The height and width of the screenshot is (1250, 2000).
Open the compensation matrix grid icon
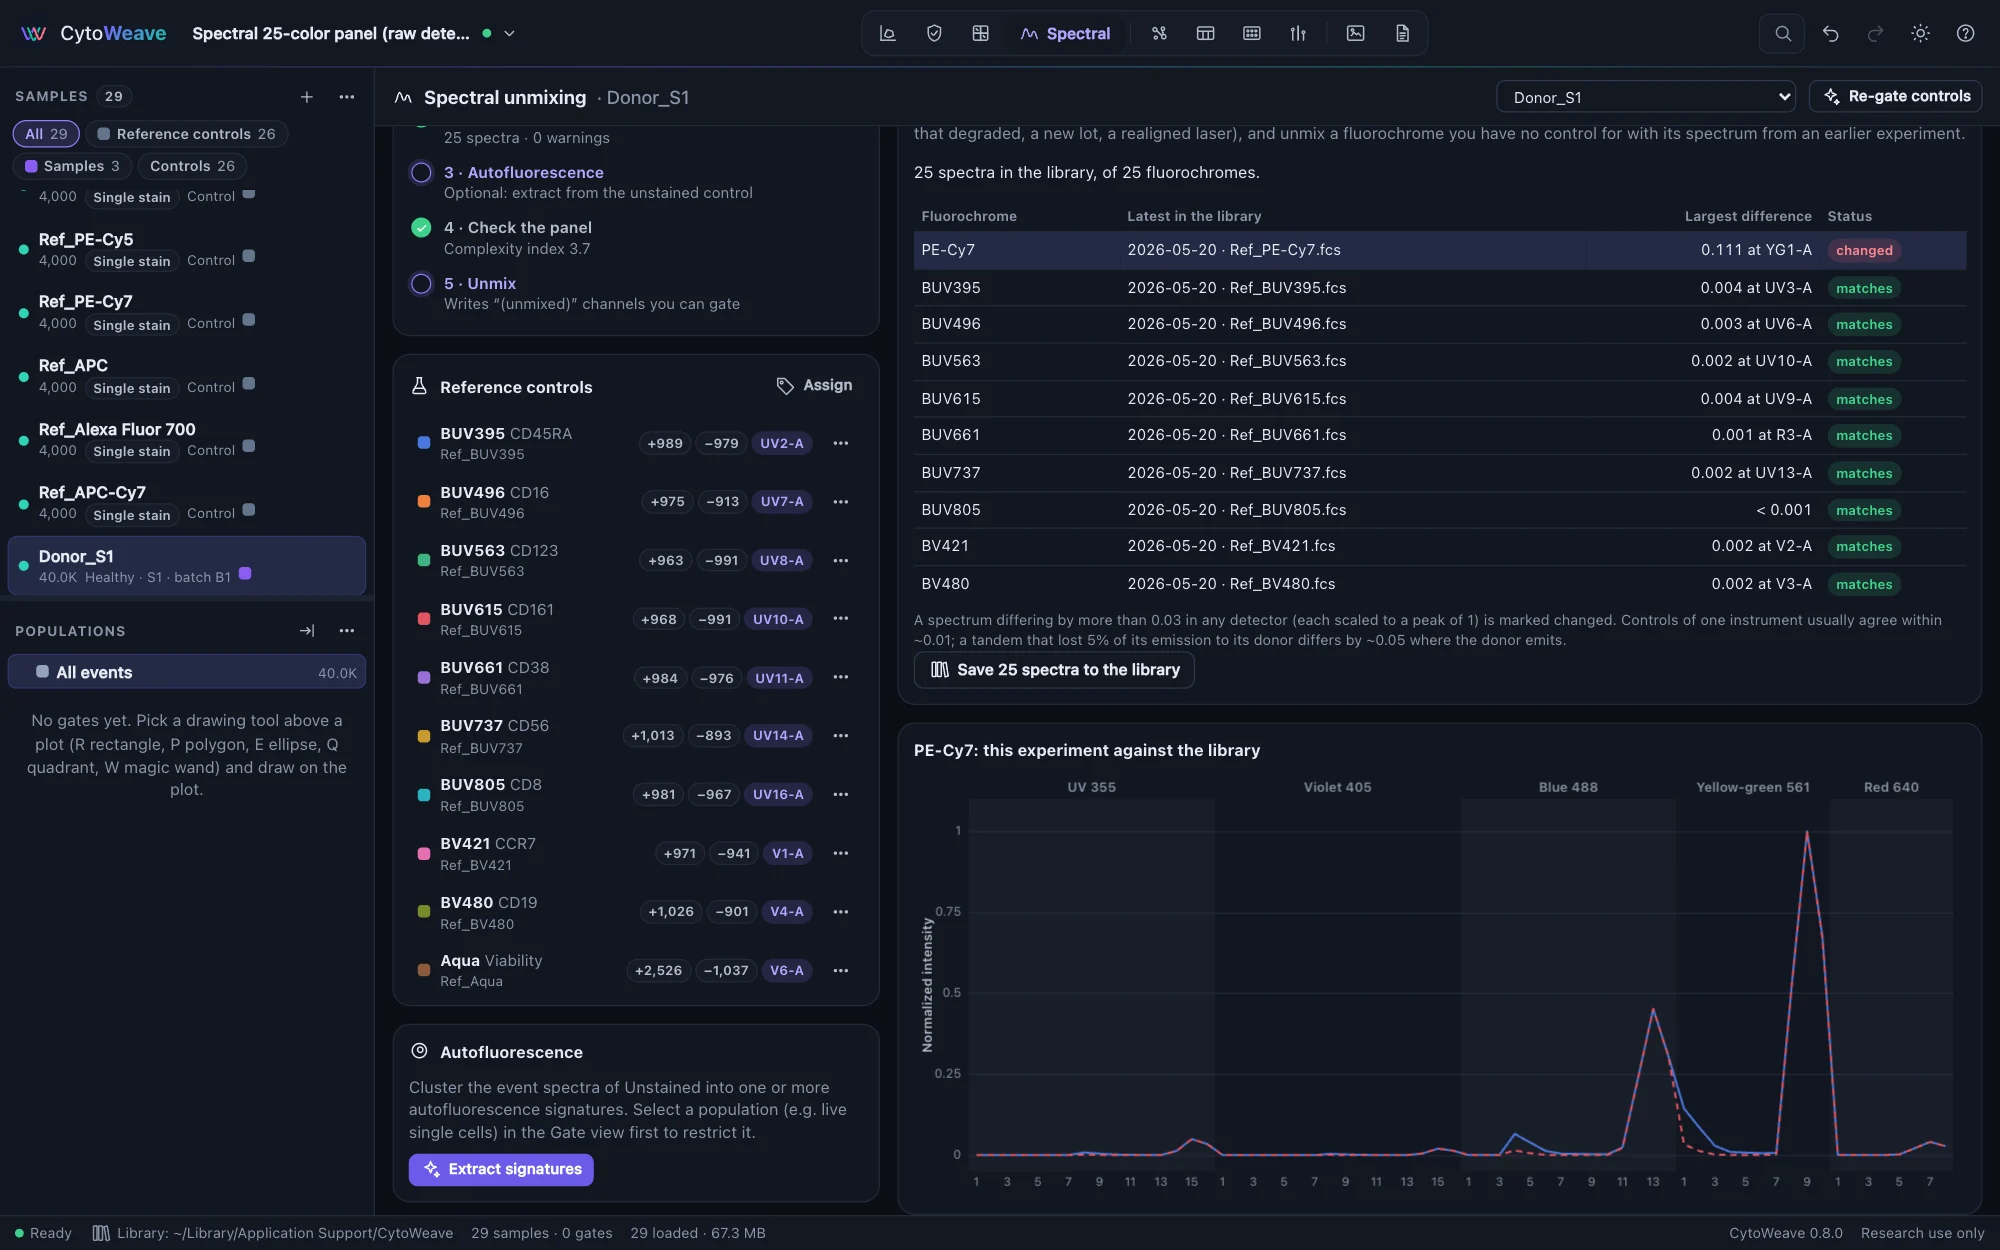pos(981,34)
